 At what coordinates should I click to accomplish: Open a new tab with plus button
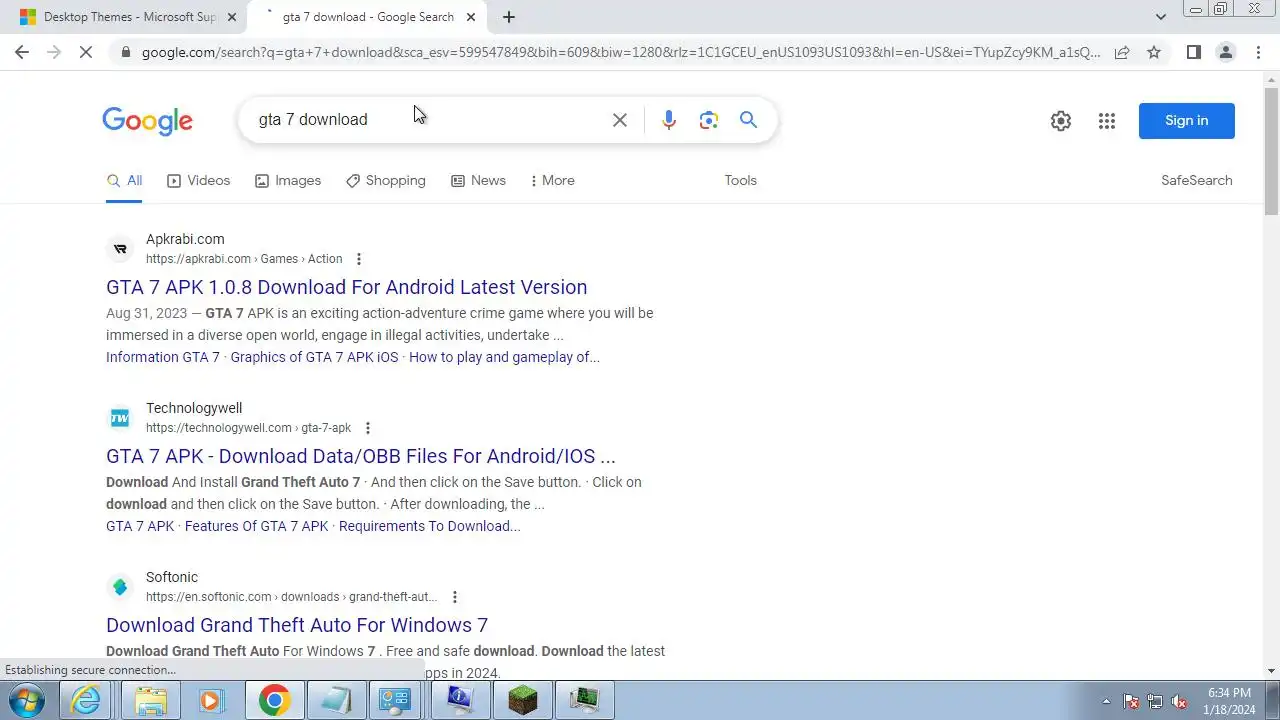coord(509,17)
